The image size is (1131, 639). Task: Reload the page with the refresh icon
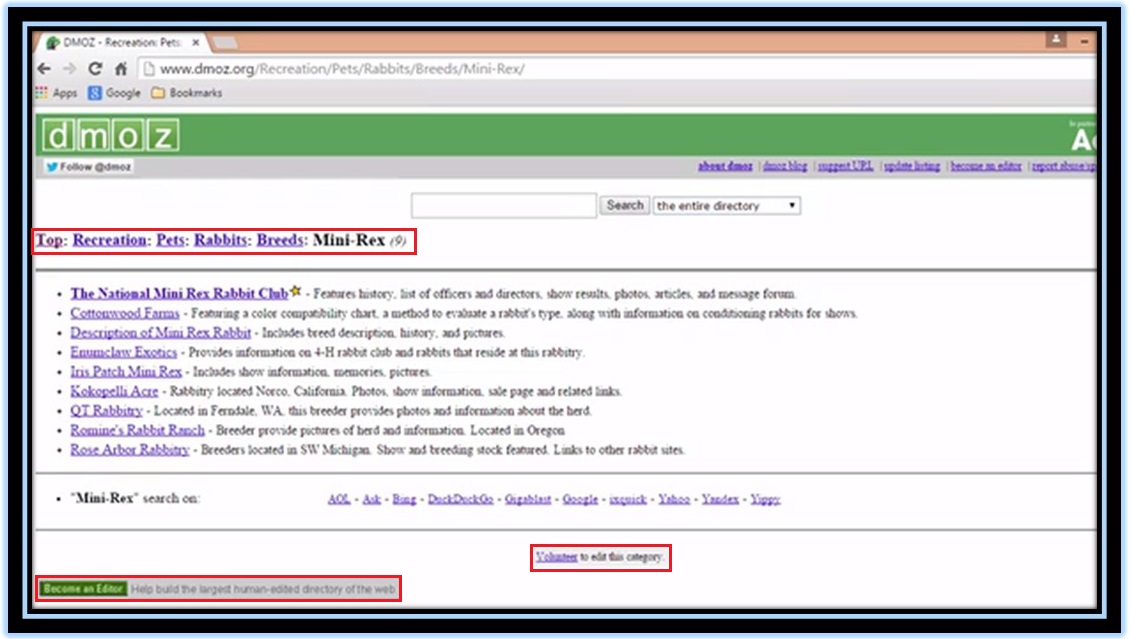(94, 69)
